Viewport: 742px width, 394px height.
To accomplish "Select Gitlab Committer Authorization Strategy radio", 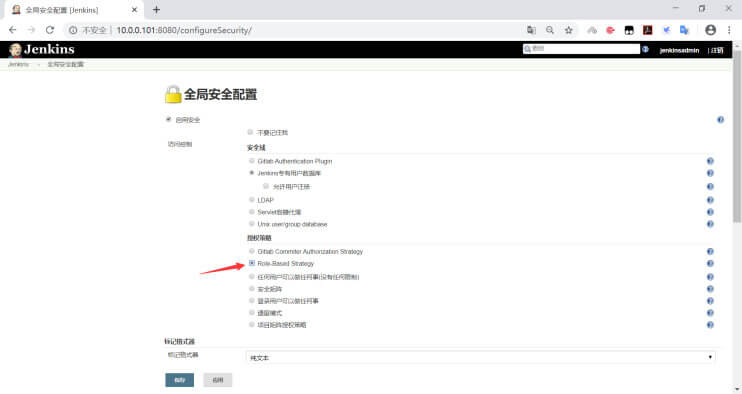I will [x=252, y=251].
